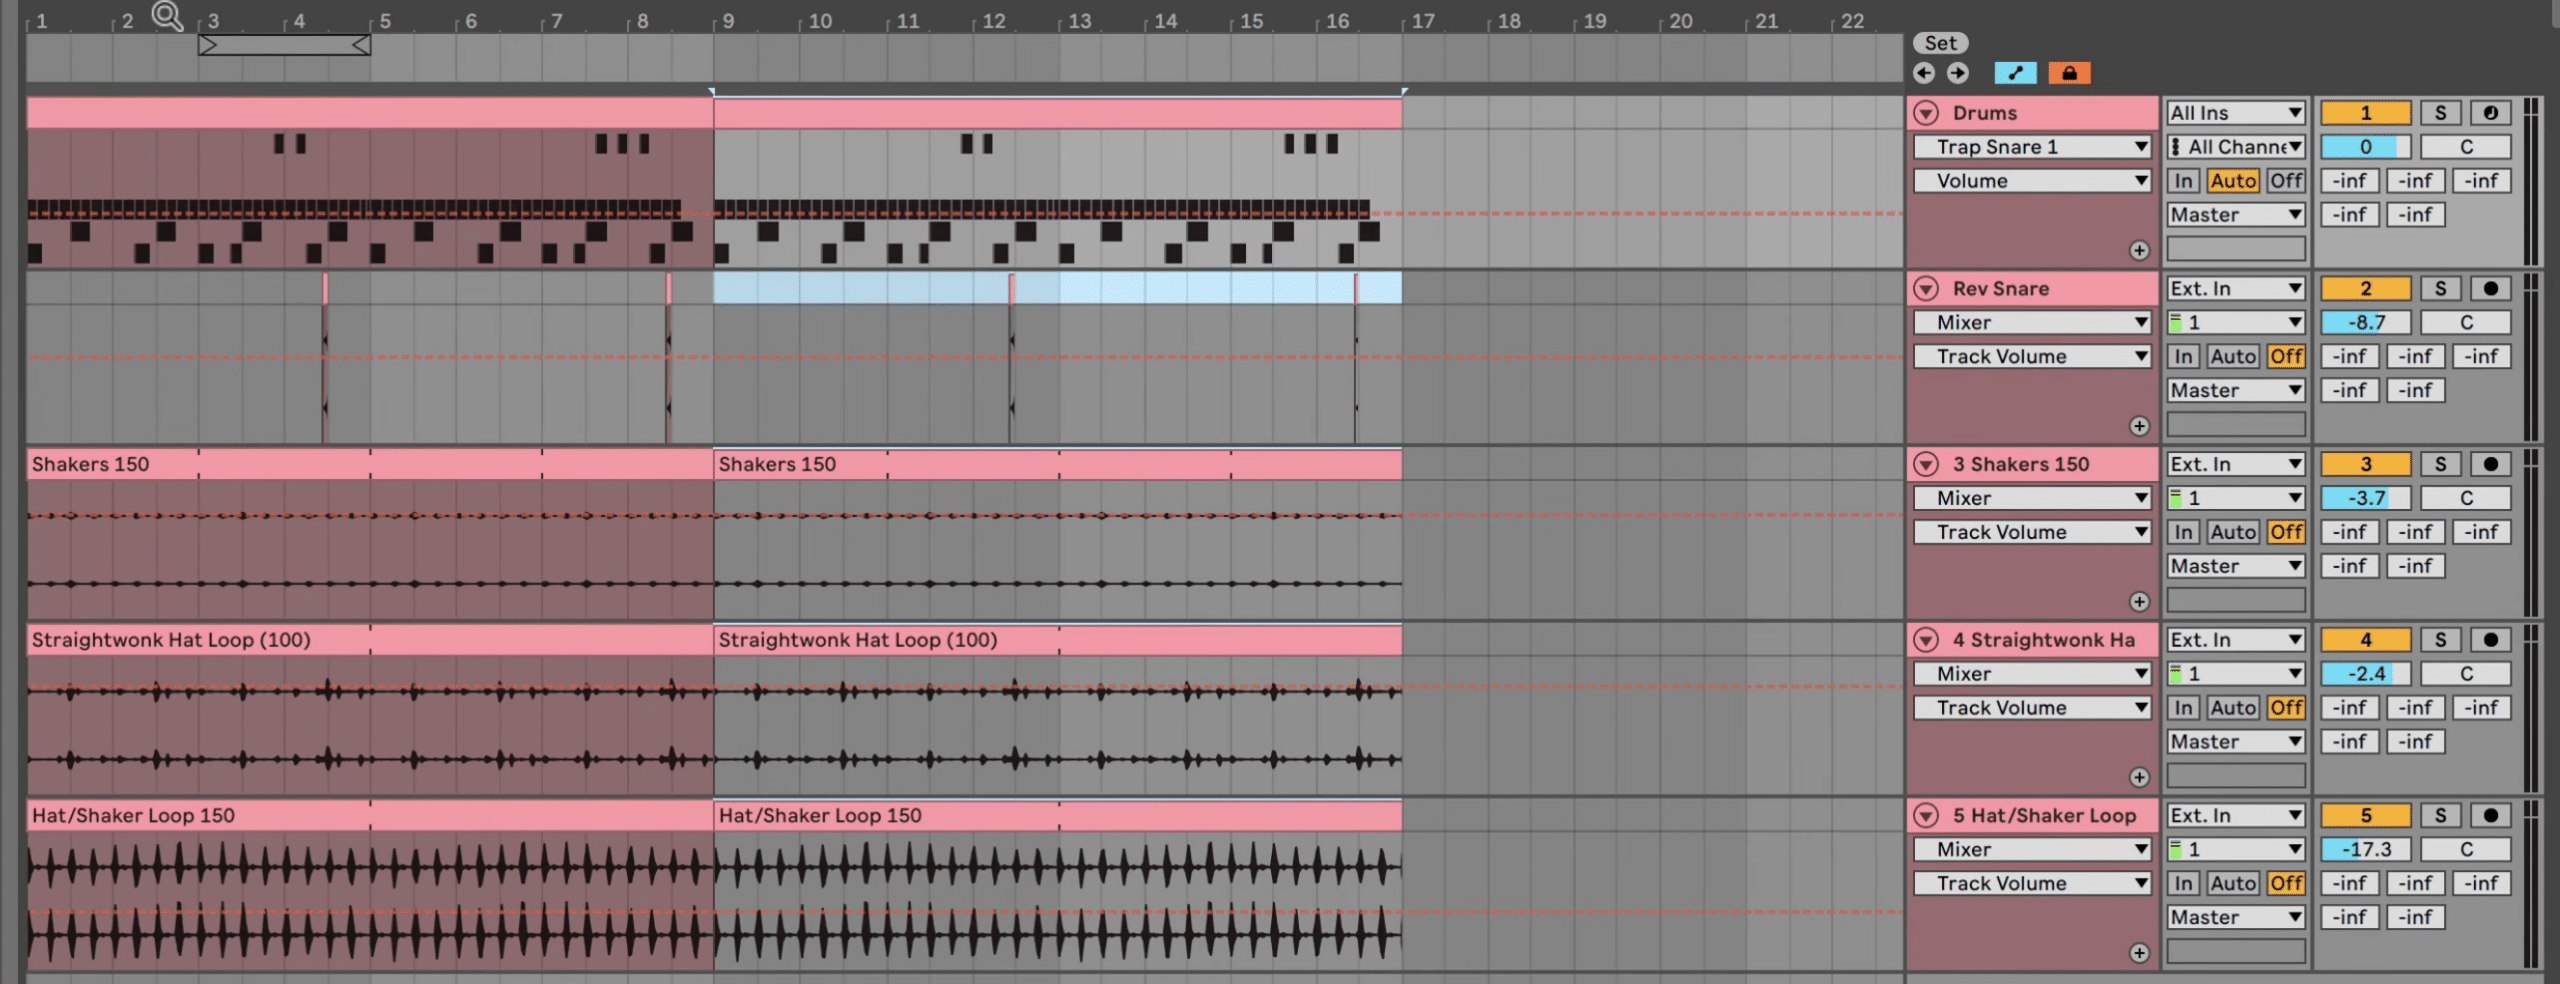Click loop brace end marker
This screenshot has height=984, width=2560.
tap(361, 45)
